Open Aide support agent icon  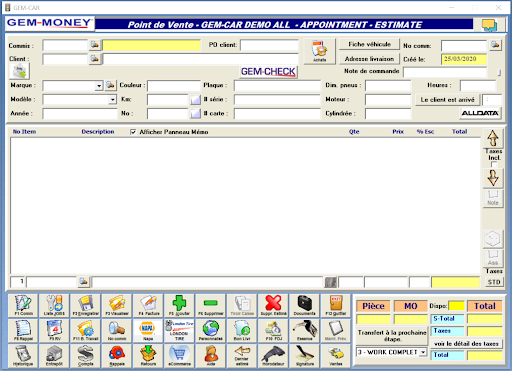coord(211,356)
